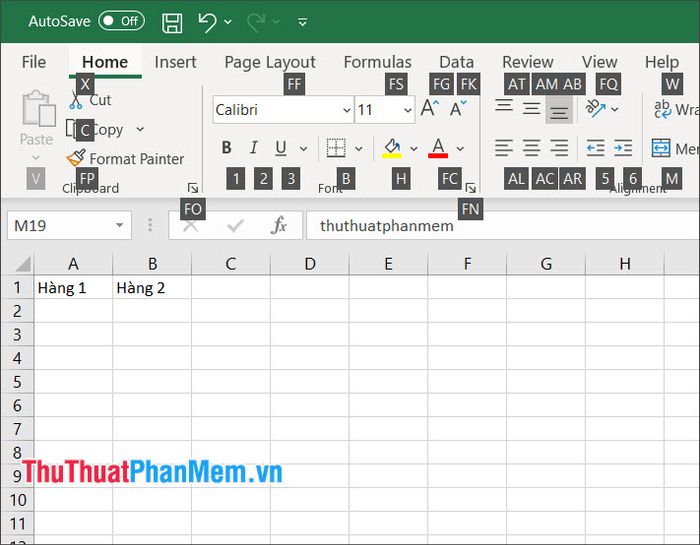
Task: Select Middle Align icon
Action: point(531,108)
